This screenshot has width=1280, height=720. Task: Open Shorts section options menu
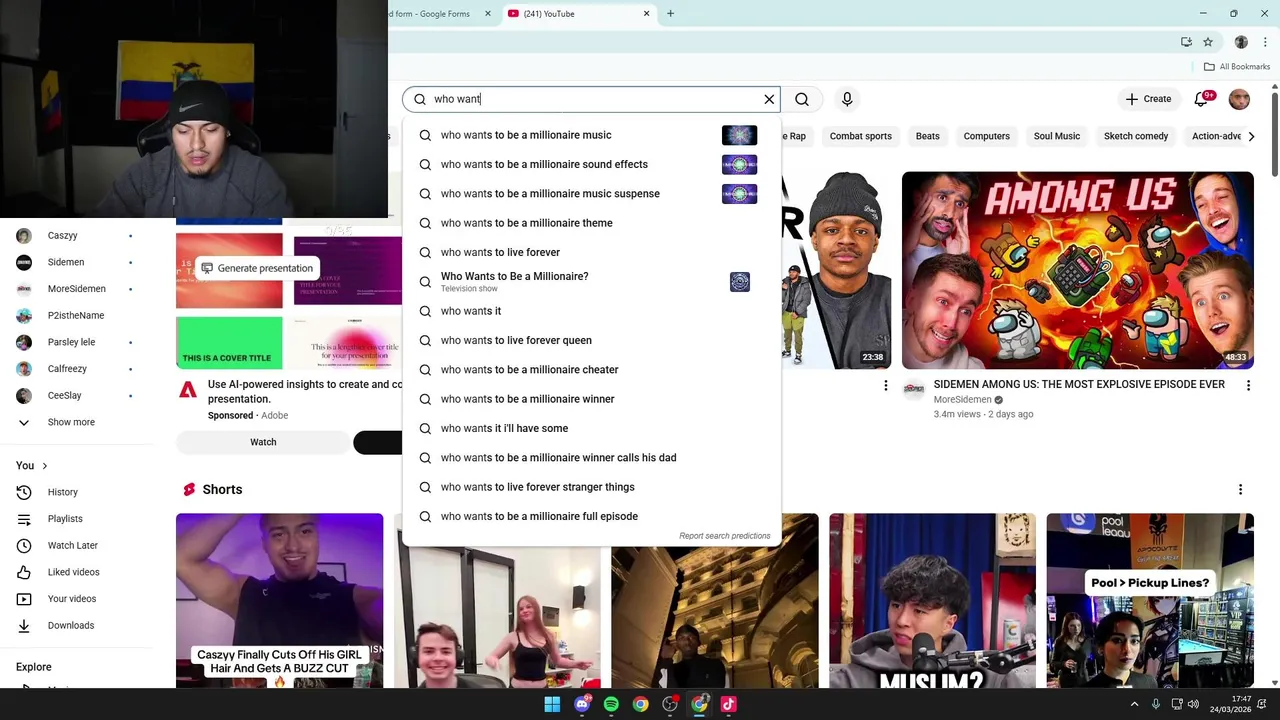coord(1240,490)
